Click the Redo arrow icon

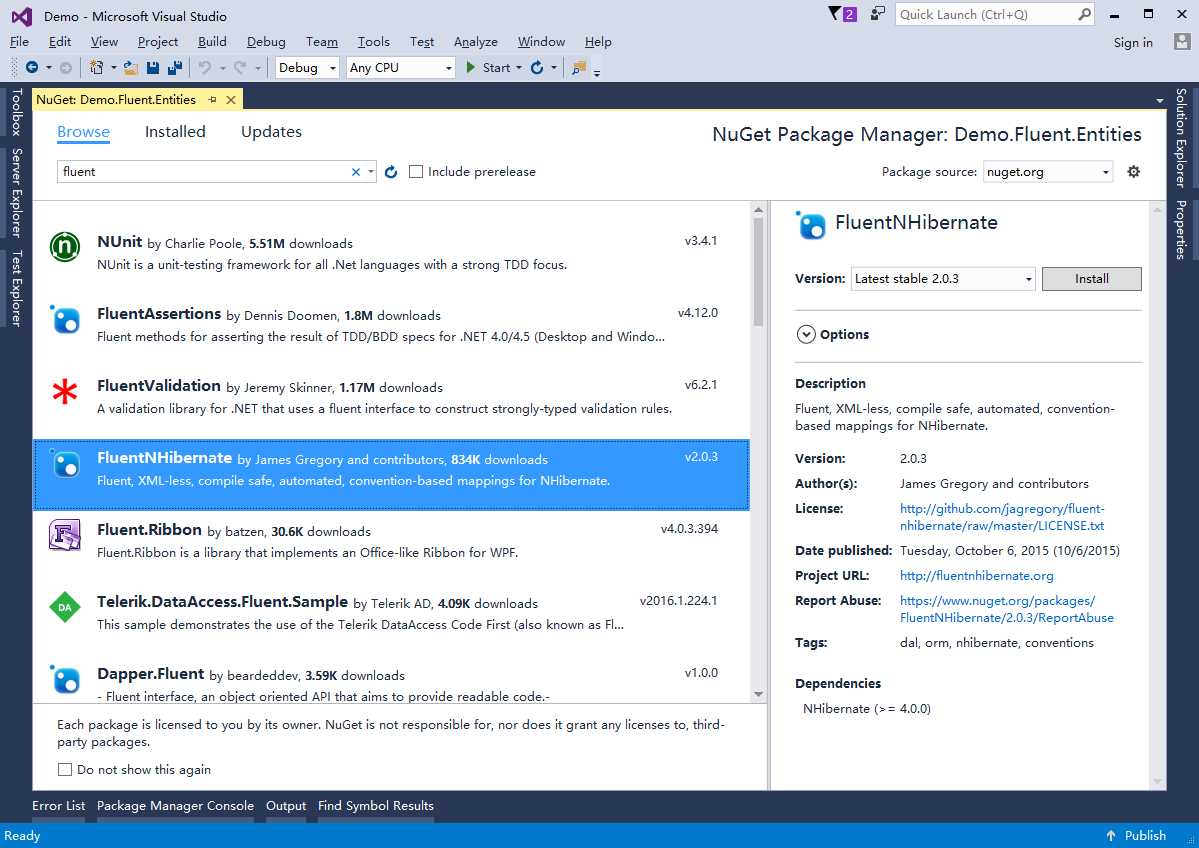pos(240,67)
